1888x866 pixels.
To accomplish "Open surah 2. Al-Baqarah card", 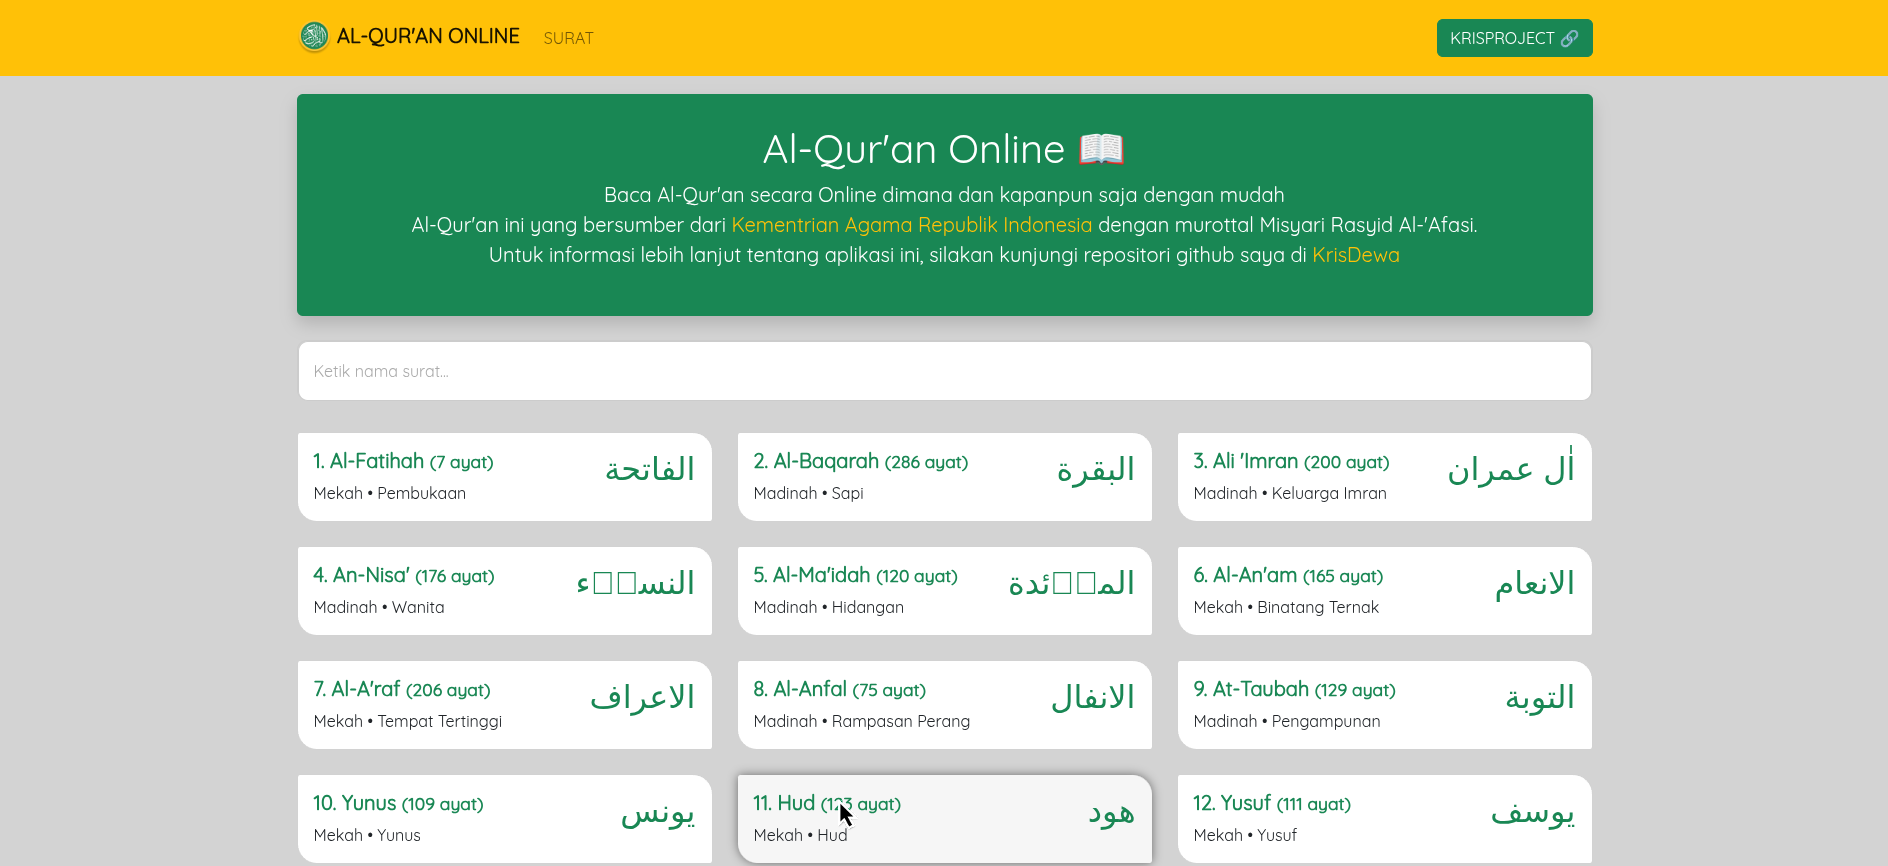I will (x=945, y=477).
